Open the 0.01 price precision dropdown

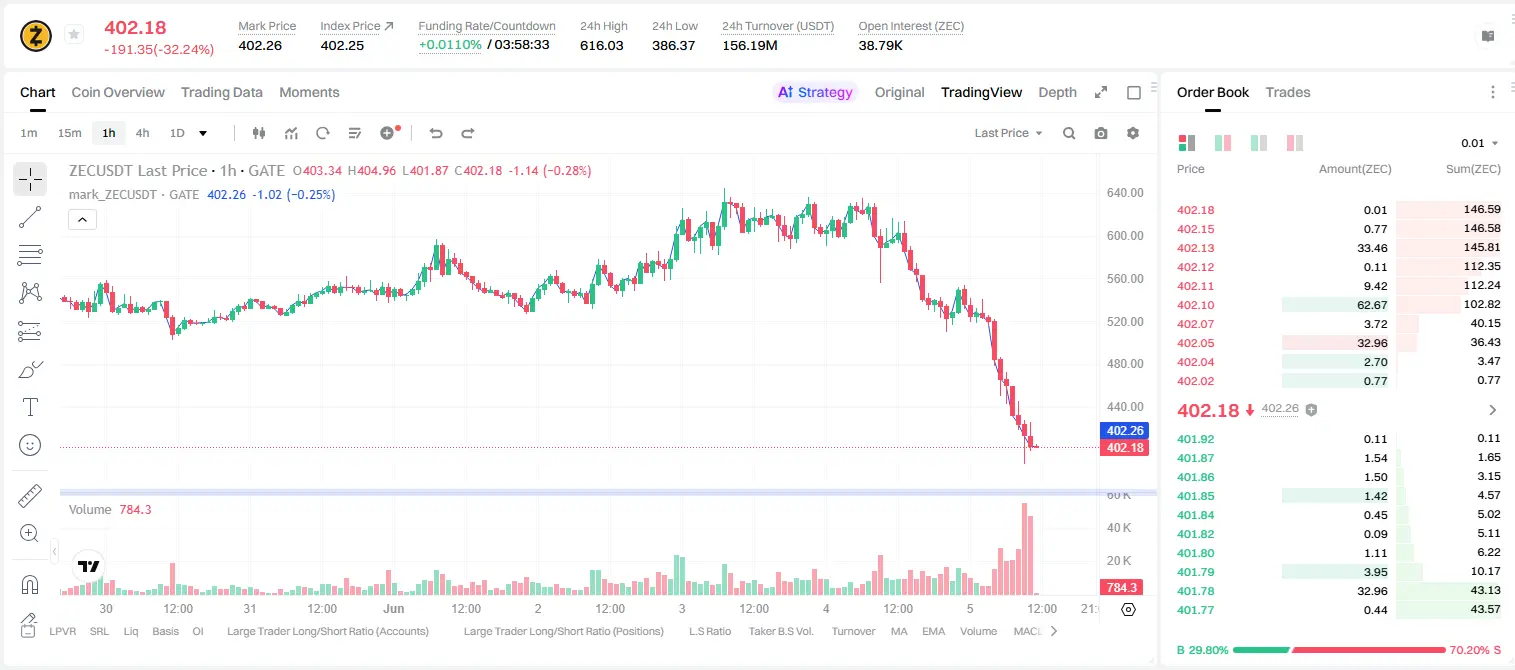coord(1480,143)
